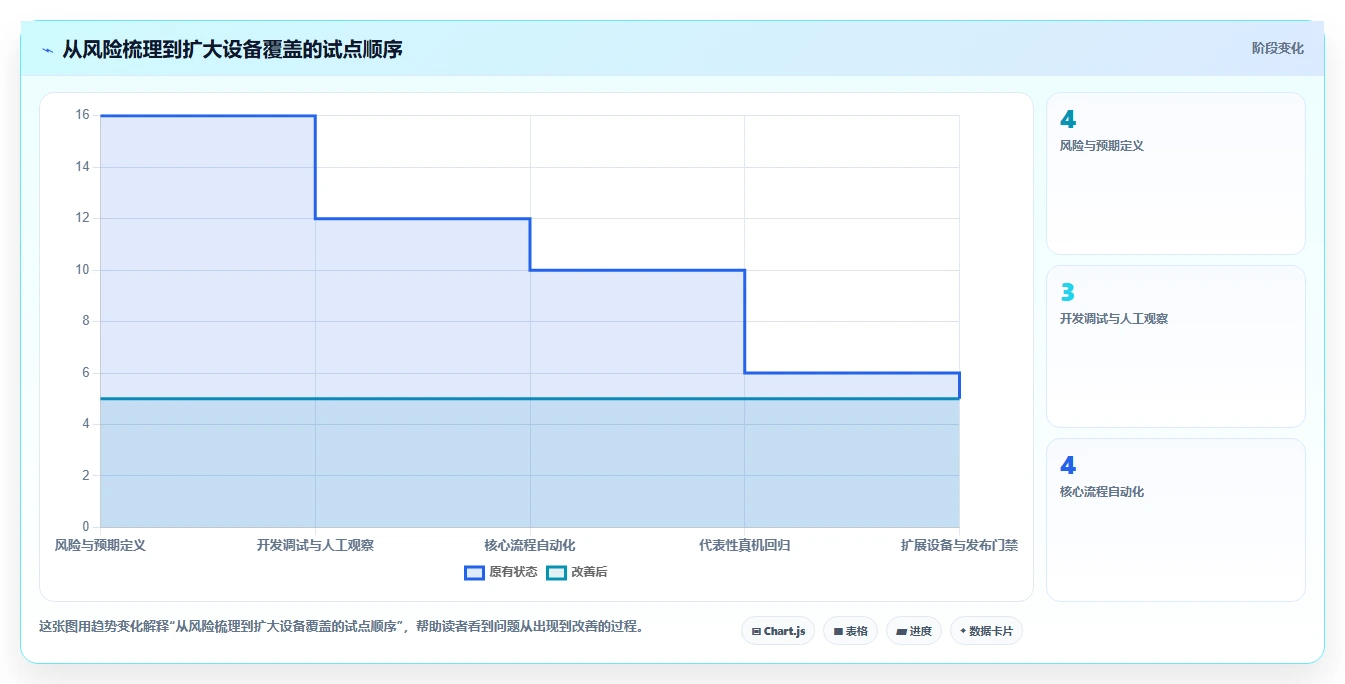Click the chart title 从风险梳理到扩大设备覆盖的试点顺序
Screen dimensions: 1345x684
pos(232,49)
